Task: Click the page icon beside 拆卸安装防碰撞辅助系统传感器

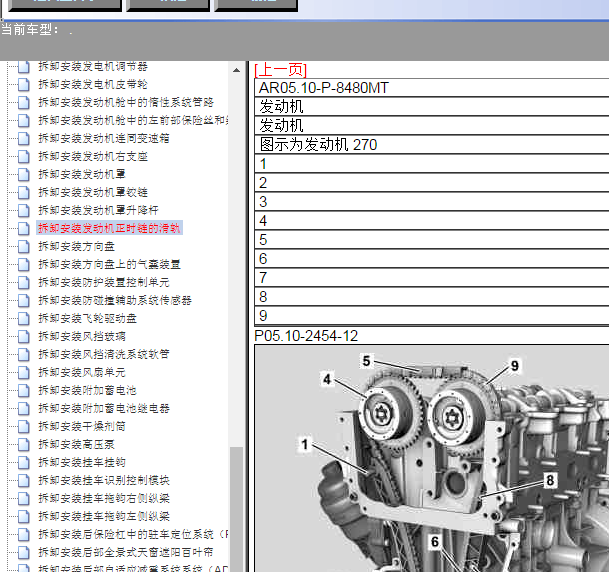Action: tap(24, 300)
